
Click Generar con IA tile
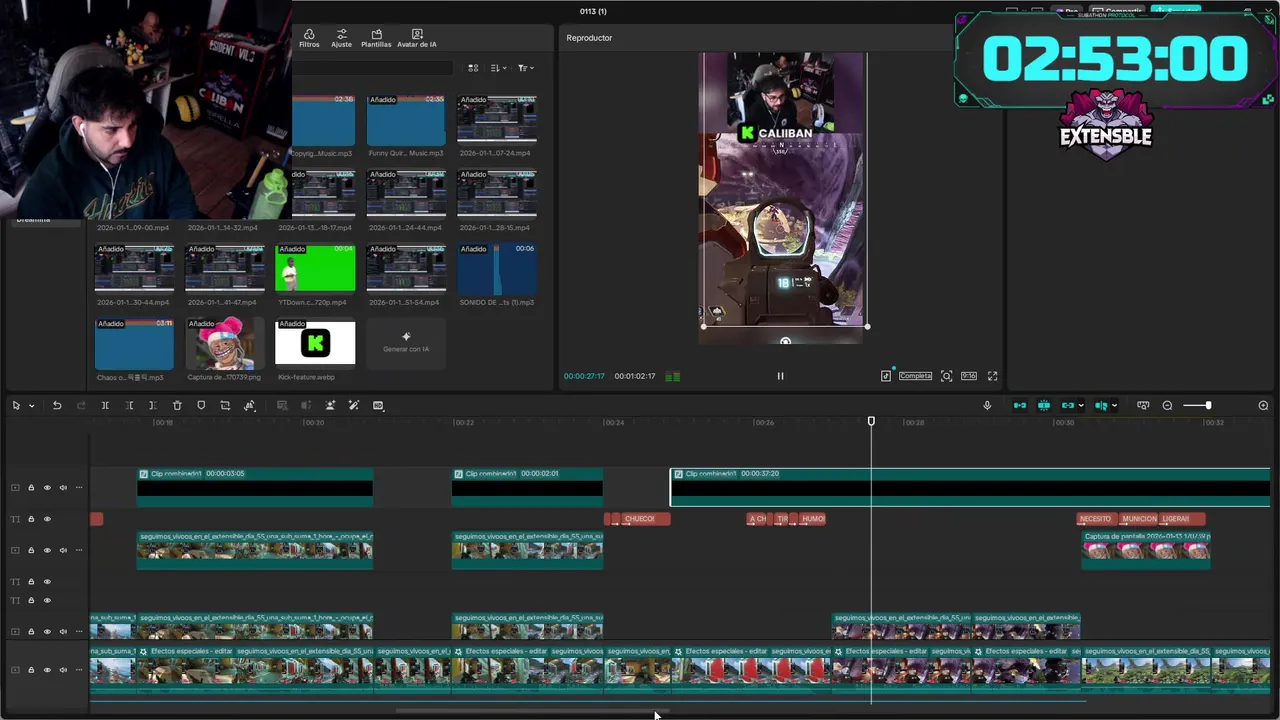coord(406,343)
